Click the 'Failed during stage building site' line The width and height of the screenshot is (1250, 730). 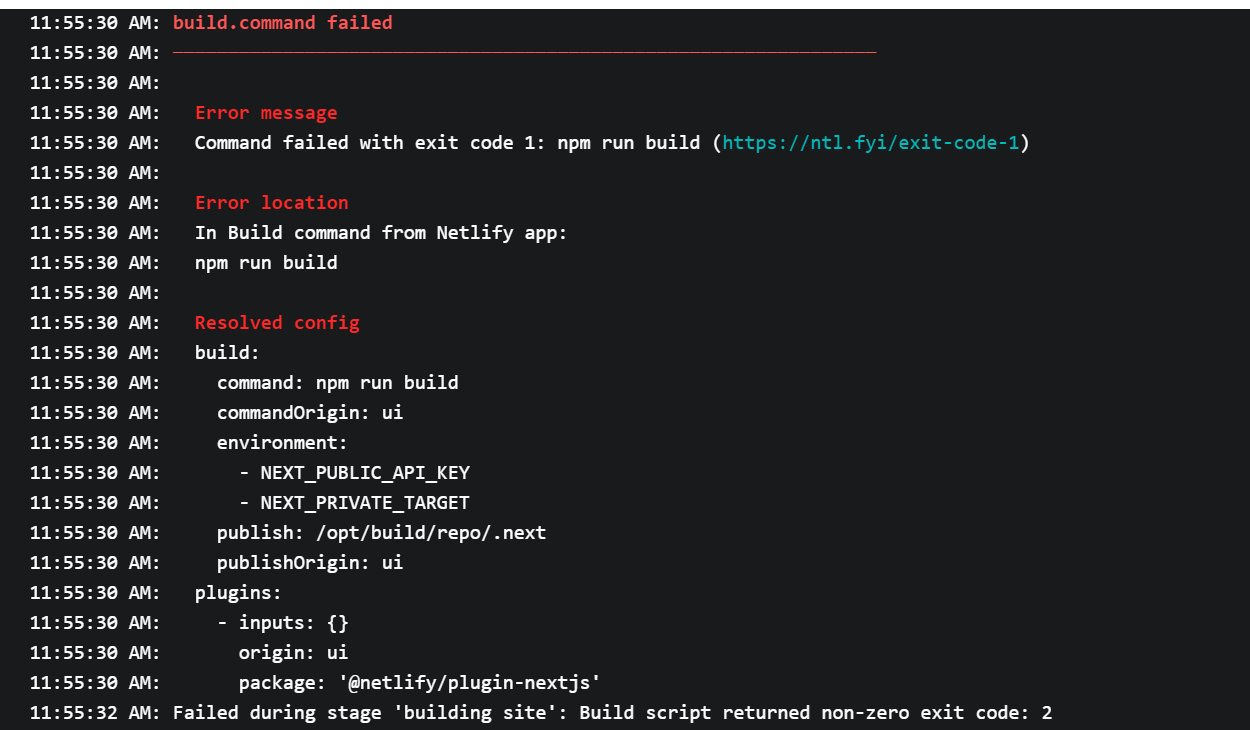click(x=613, y=712)
